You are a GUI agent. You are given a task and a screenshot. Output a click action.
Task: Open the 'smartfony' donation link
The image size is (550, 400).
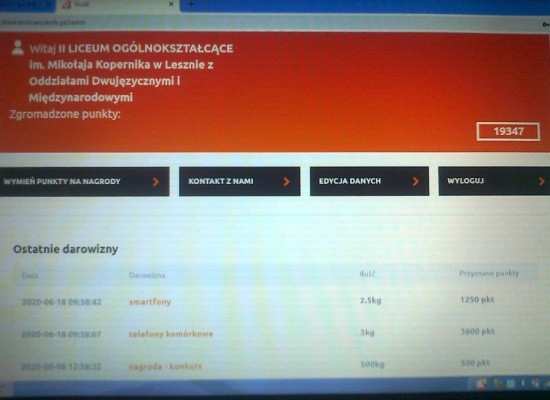(150, 302)
